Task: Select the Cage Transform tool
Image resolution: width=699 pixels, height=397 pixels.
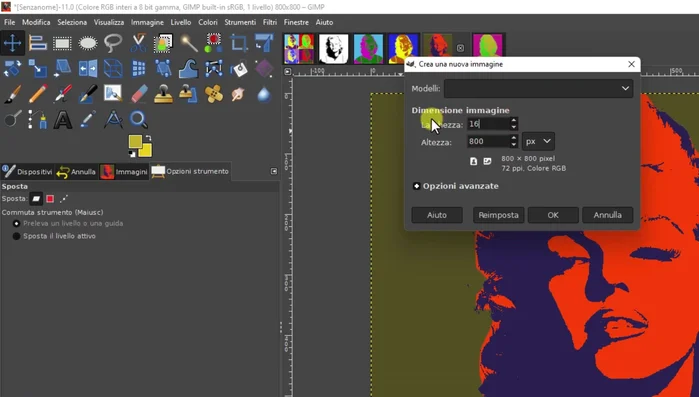Action: pyautogui.click(x=214, y=69)
